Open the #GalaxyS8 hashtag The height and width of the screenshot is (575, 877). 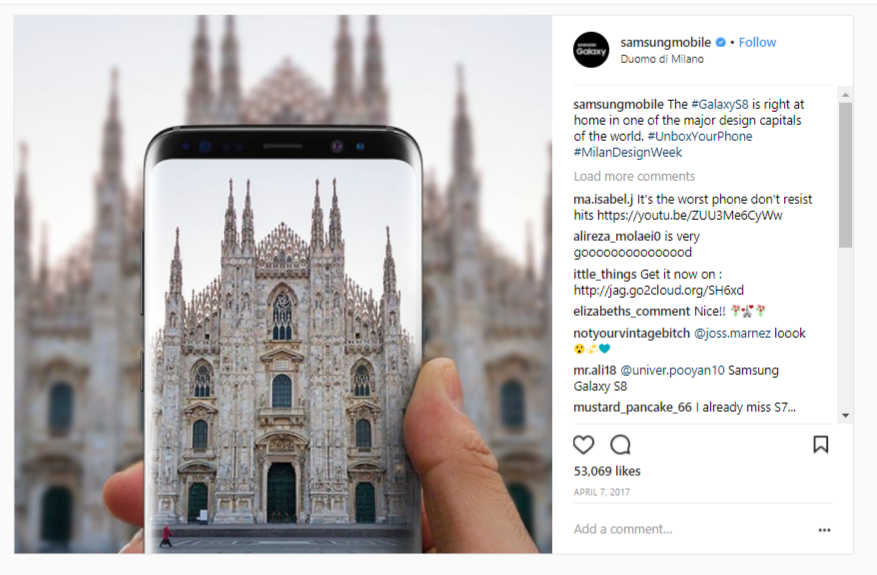click(x=720, y=104)
